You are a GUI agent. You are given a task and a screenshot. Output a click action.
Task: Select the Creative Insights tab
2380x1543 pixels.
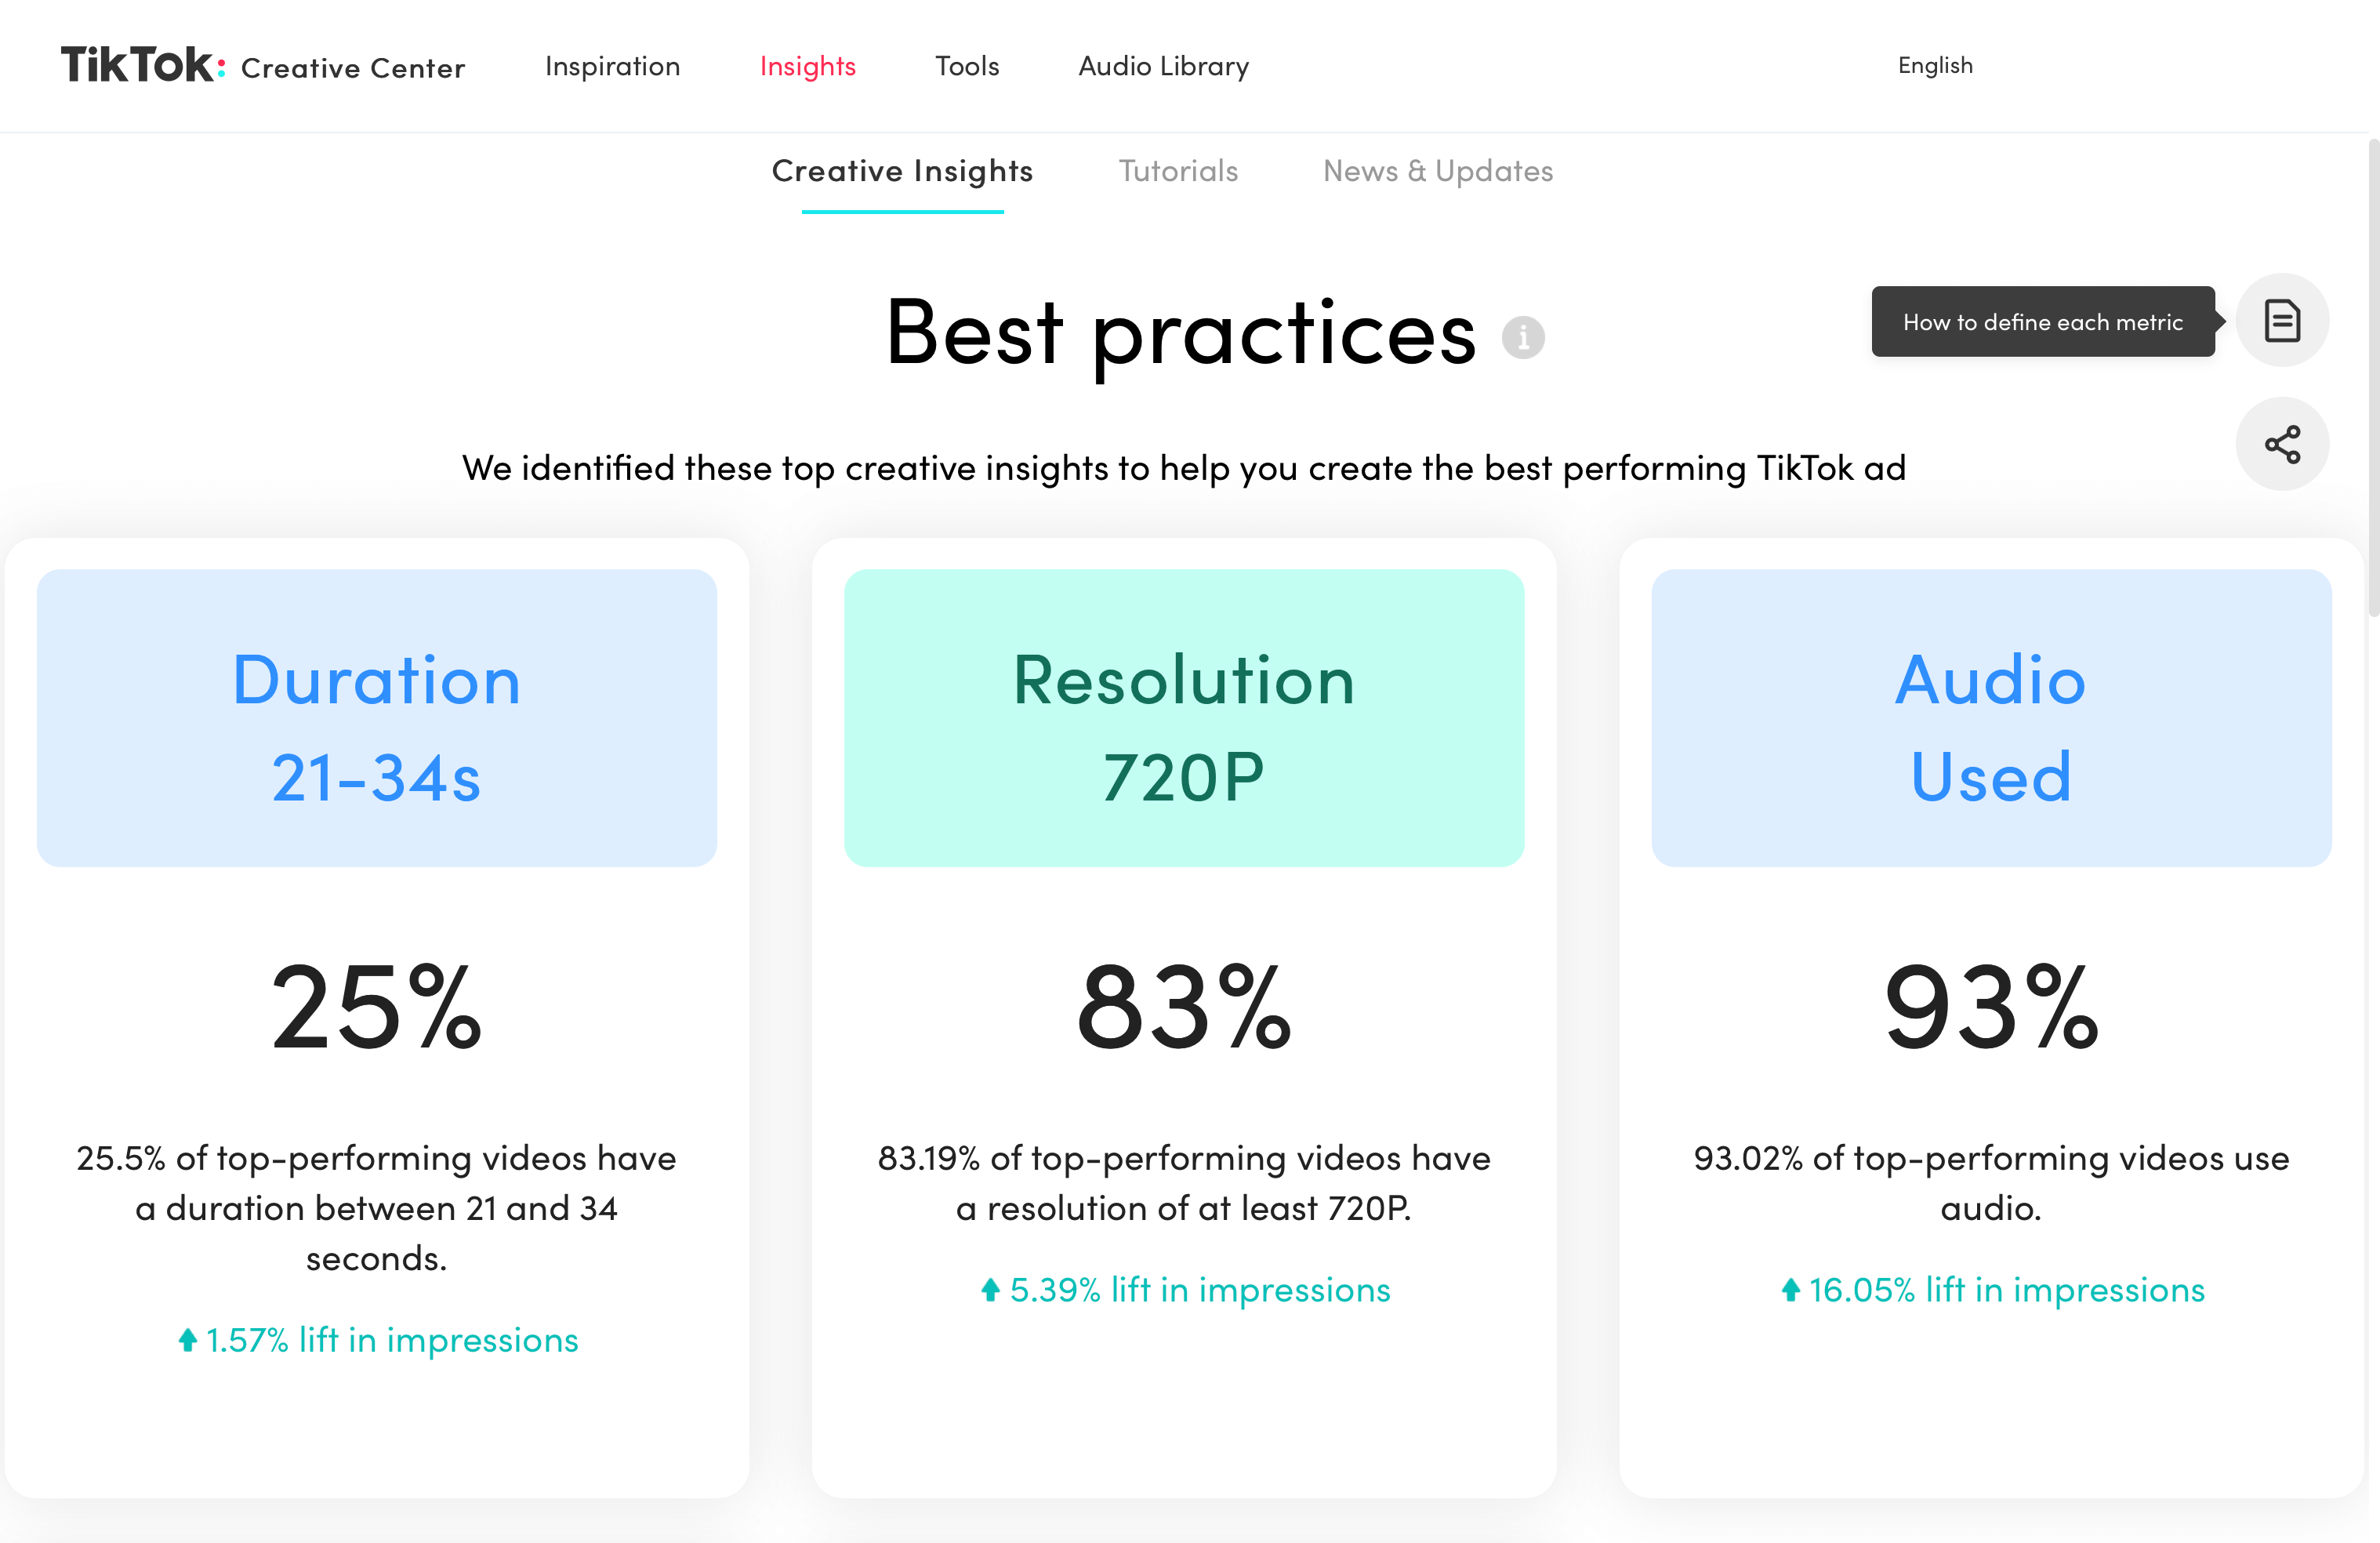(x=902, y=169)
